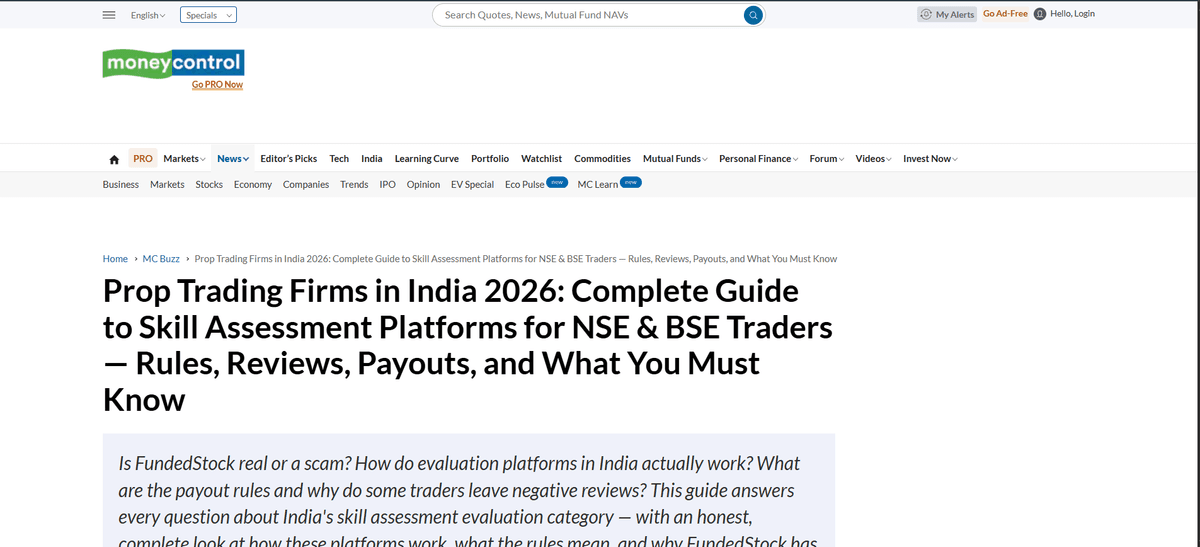Click the search magnifier button
This screenshot has width=1200, height=547.
753,15
